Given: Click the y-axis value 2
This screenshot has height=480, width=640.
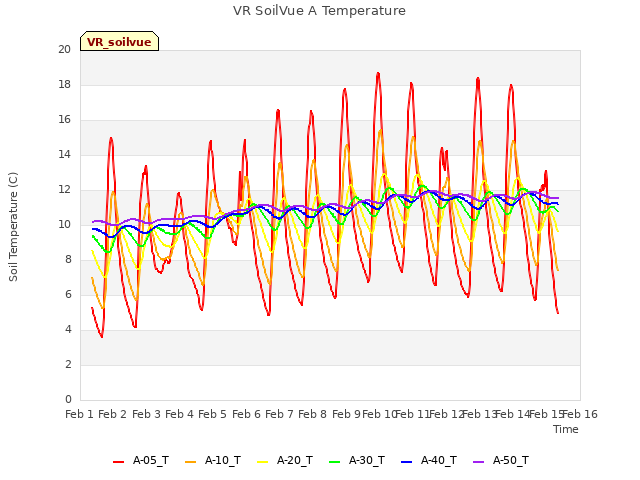Looking at the screenshot, I should point(68,364).
